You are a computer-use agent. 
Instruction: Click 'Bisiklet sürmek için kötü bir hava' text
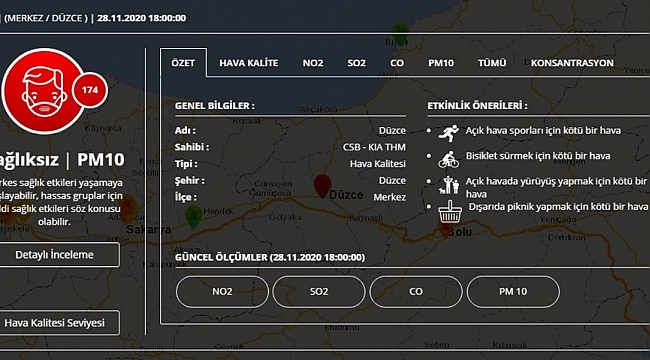click(x=538, y=156)
